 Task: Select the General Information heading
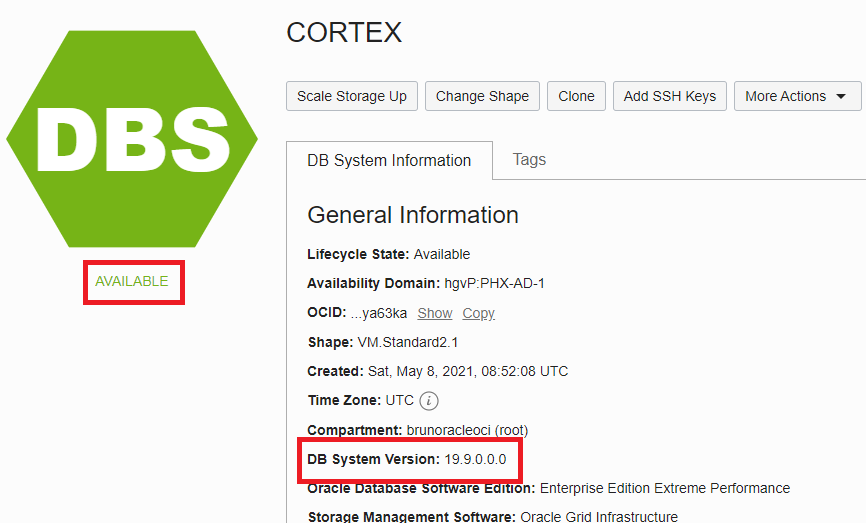[413, 215]
